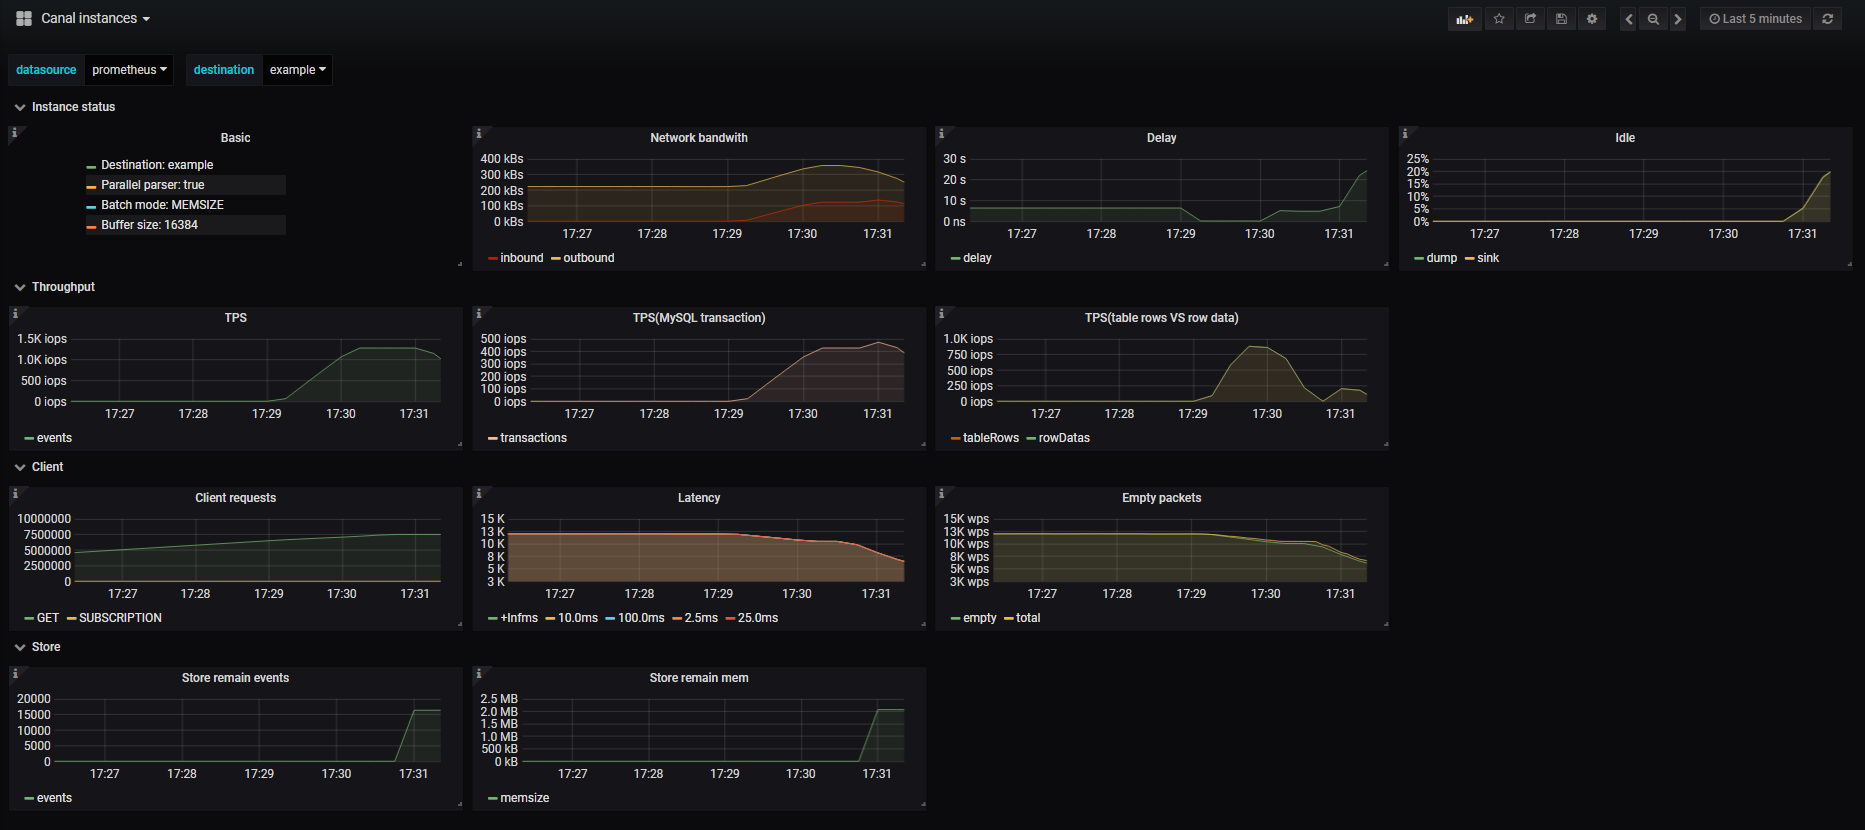Change color of 100.0ms series swatch
The image size is (1865, 830).
(x=610, y=619)
